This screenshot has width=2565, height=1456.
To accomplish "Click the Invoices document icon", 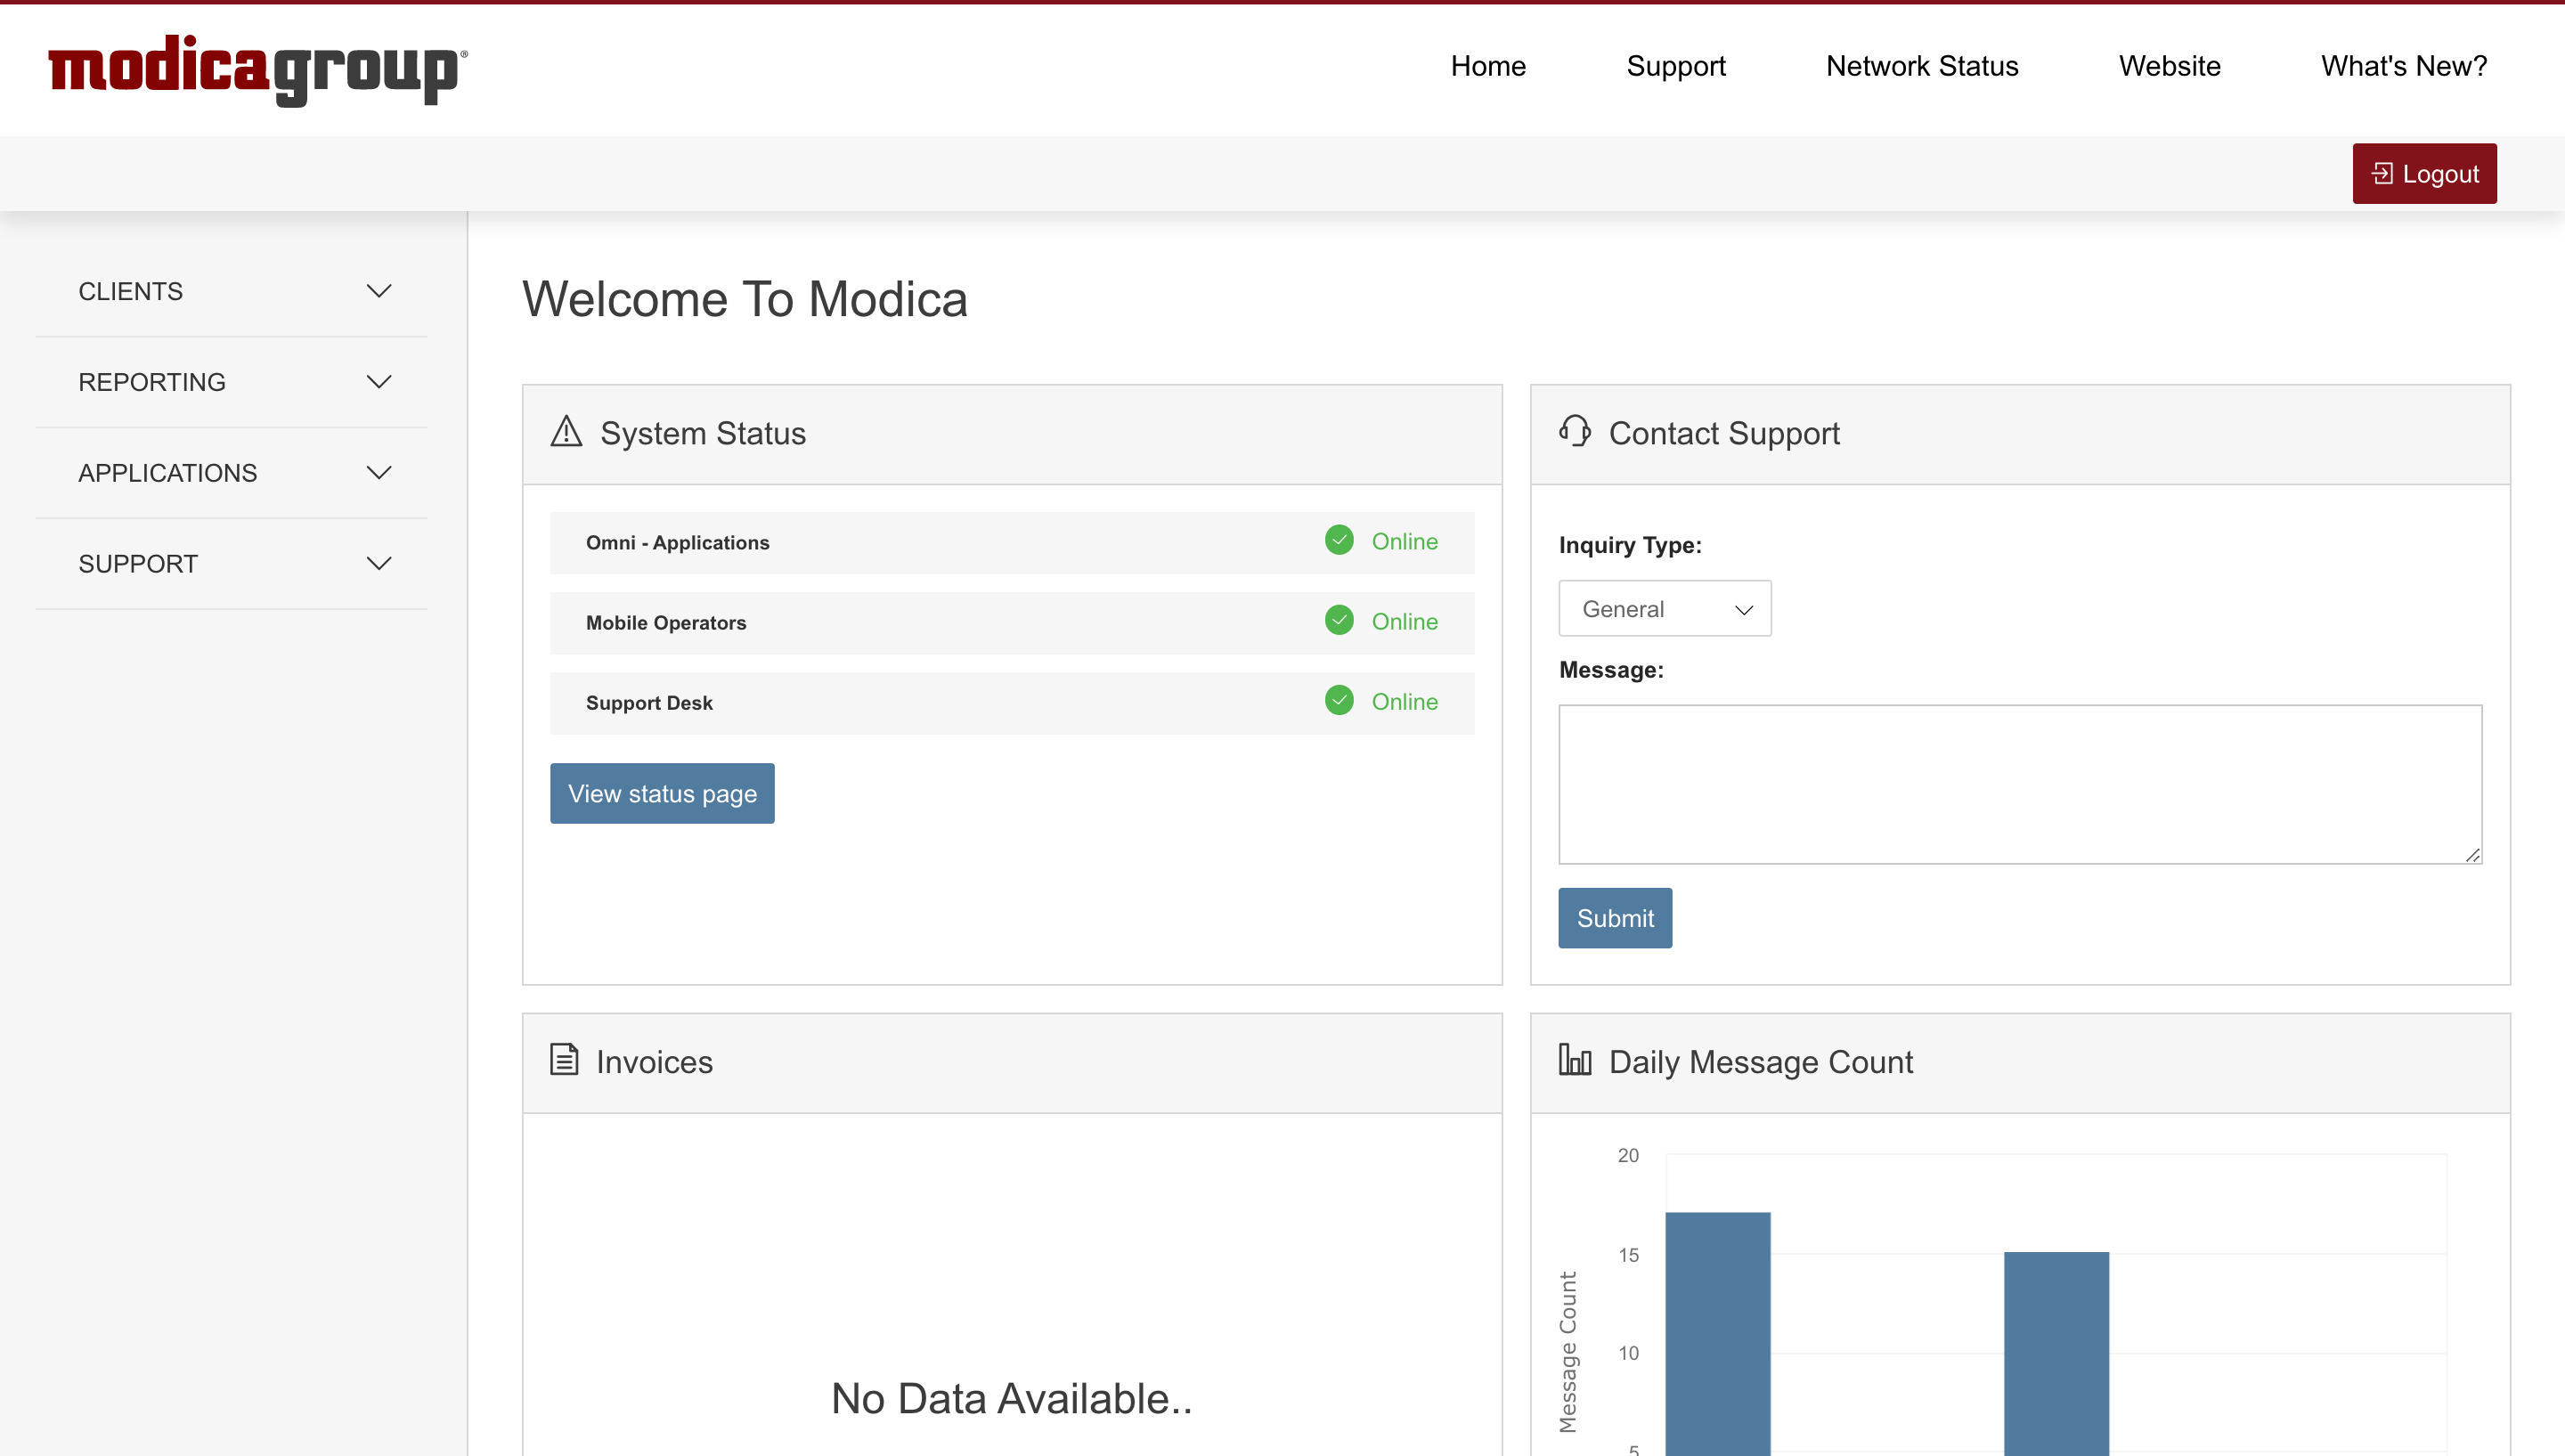I will coord(564,1059).
